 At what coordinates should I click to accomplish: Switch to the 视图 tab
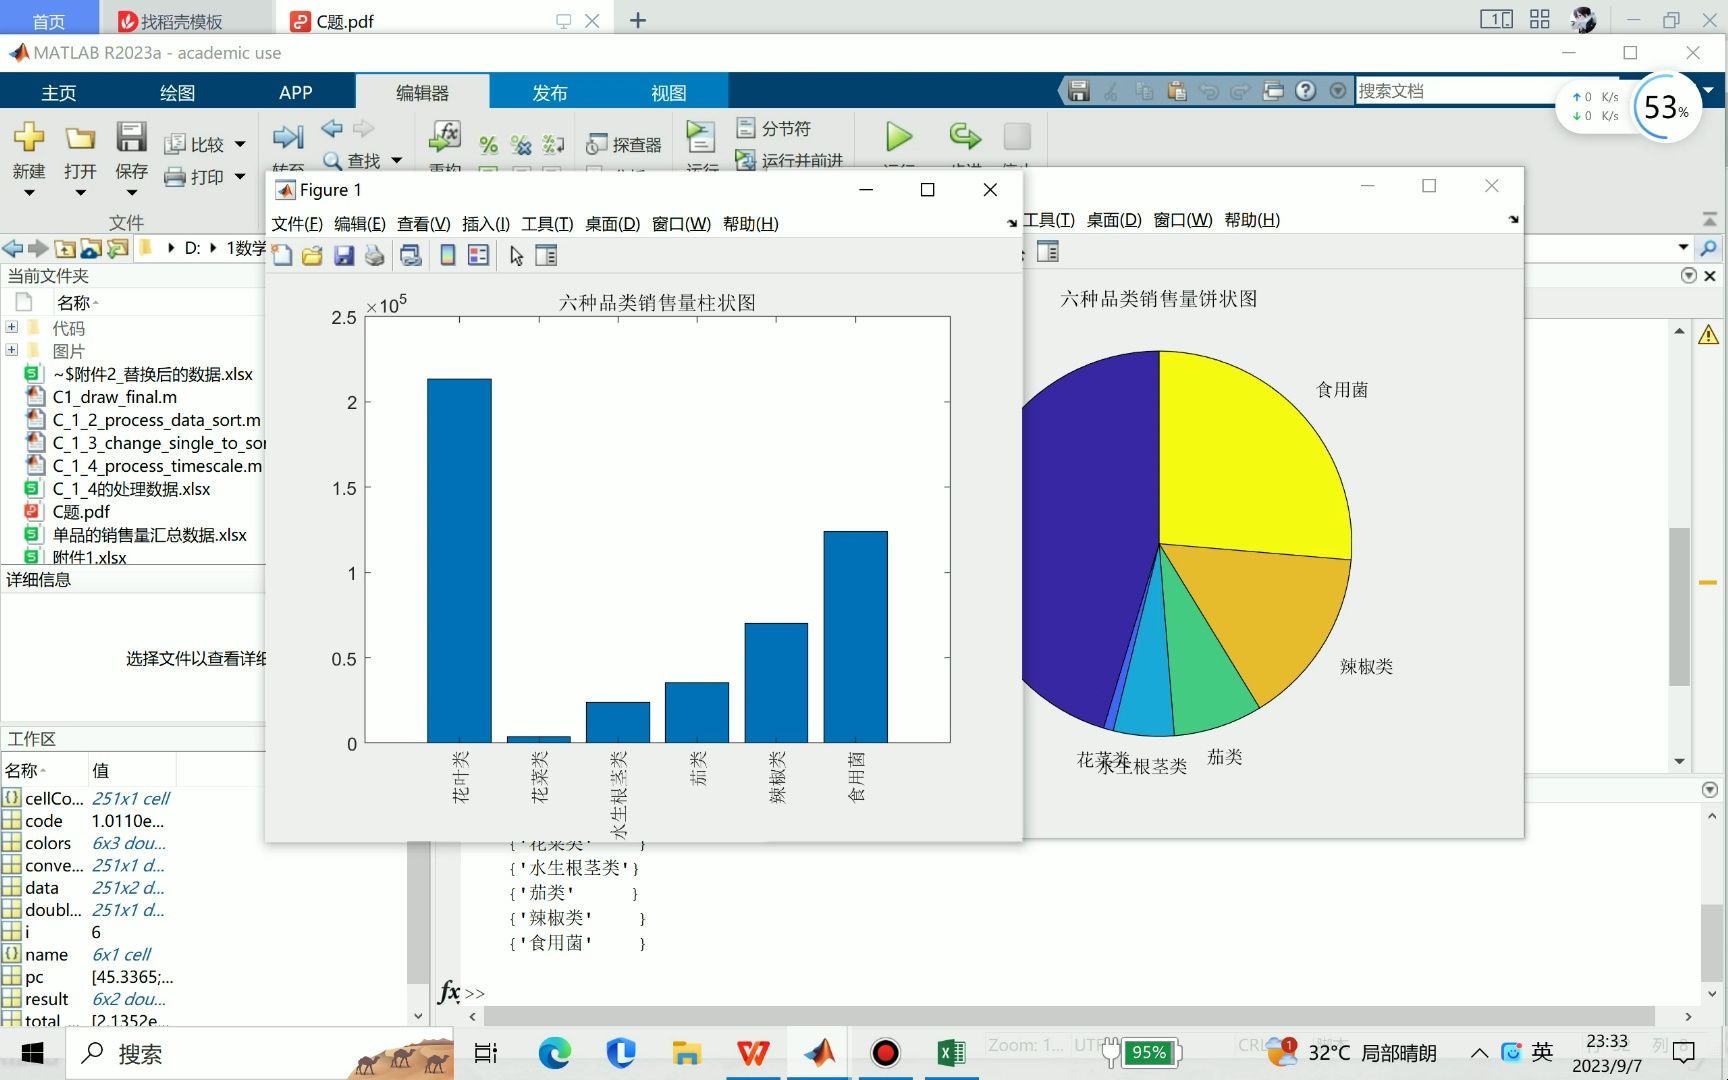click(x=669, y=92)
